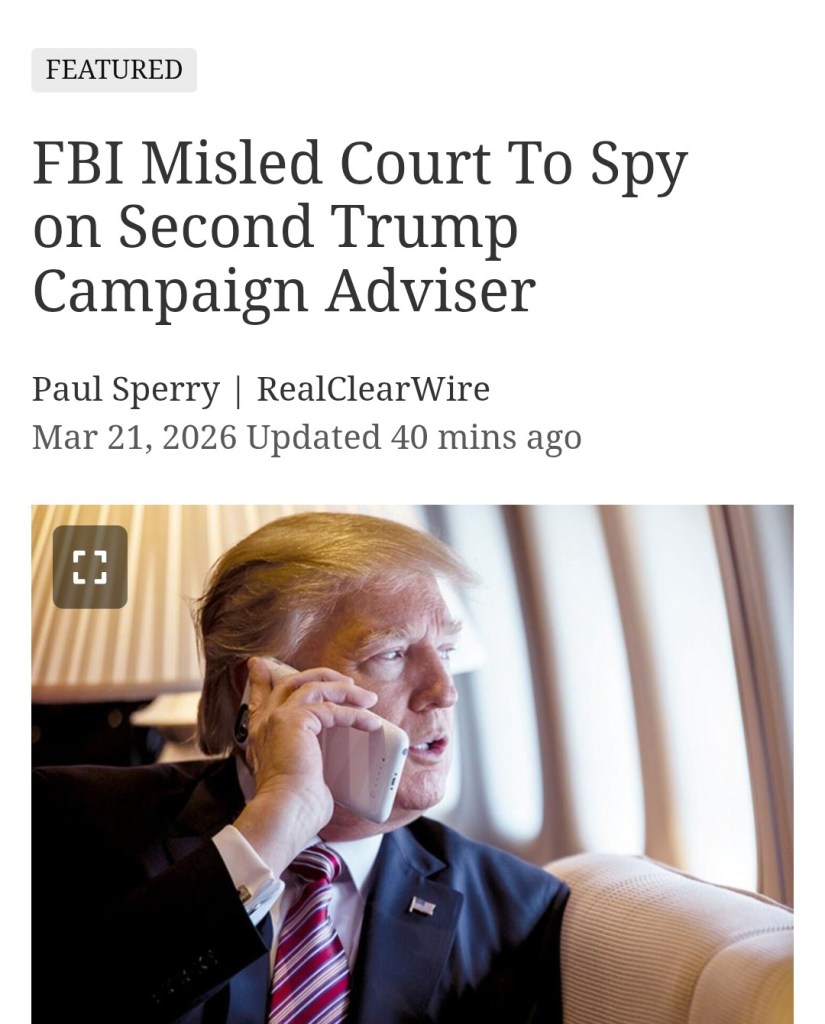The height and width of the screenshot is (1024, 825).
Task: Open author Paul Sperry's profile
Action: [x=125, y=389]
